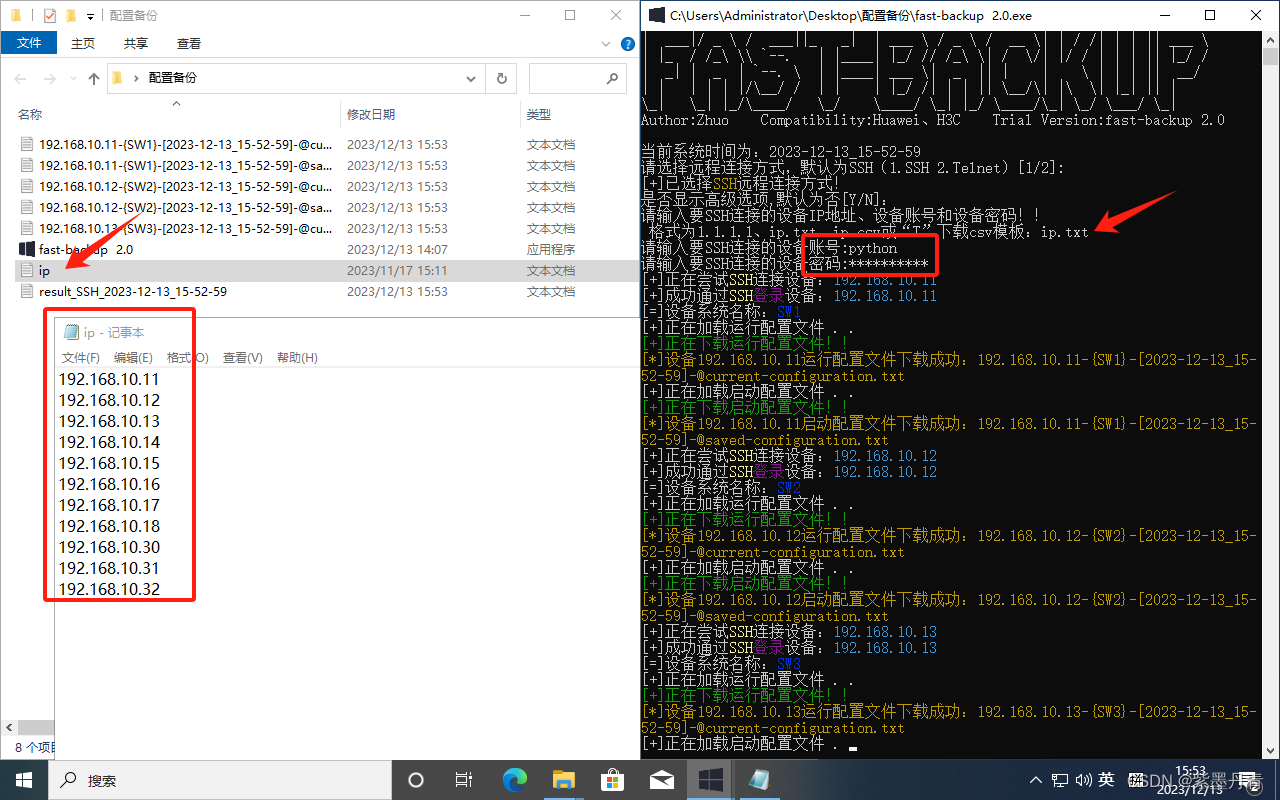The height and width of the screenshot is (800, 1280).
Task: Sort files by the 类型 column header
Action: [539, 115]
